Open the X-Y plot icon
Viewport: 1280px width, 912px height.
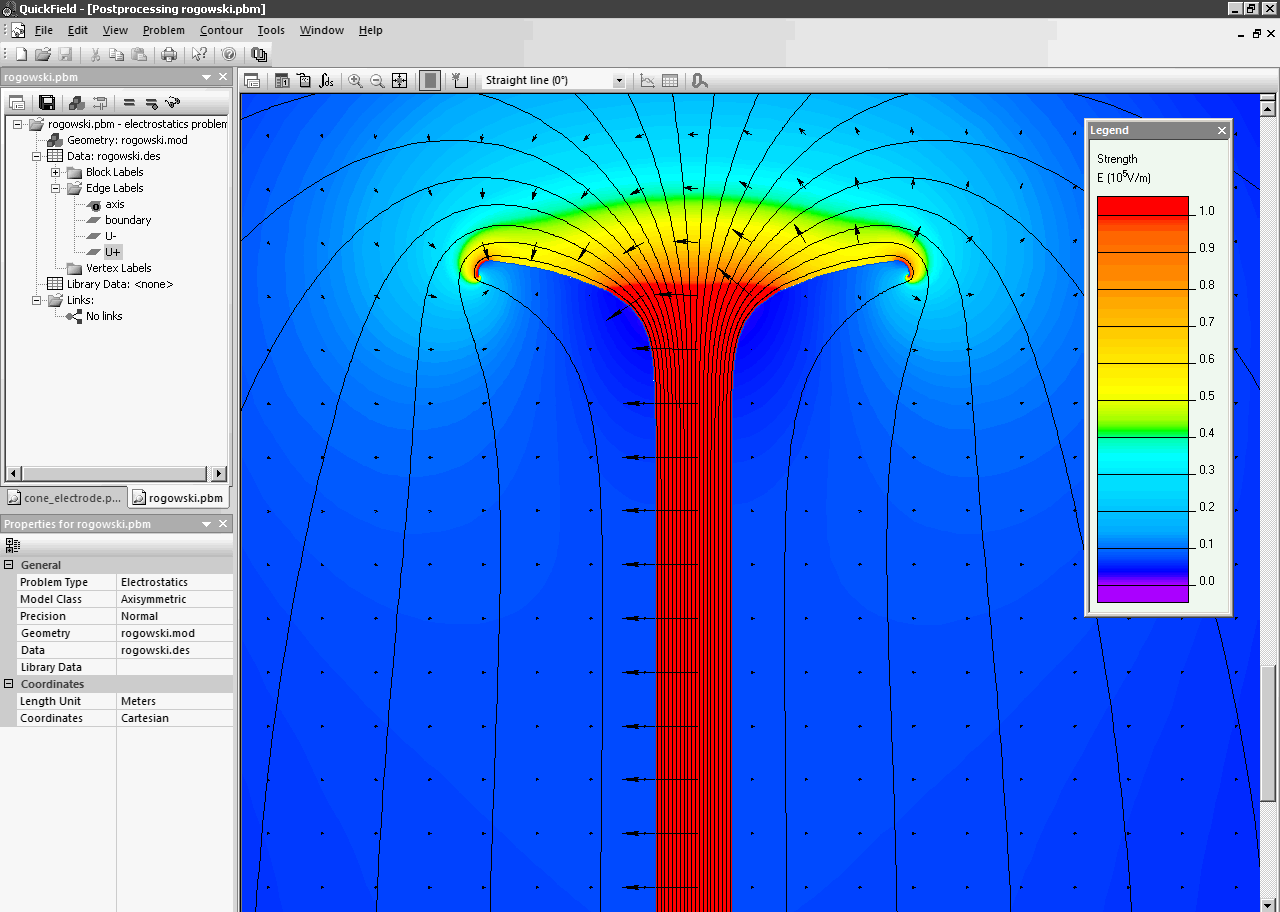click(x=648, y=81)
